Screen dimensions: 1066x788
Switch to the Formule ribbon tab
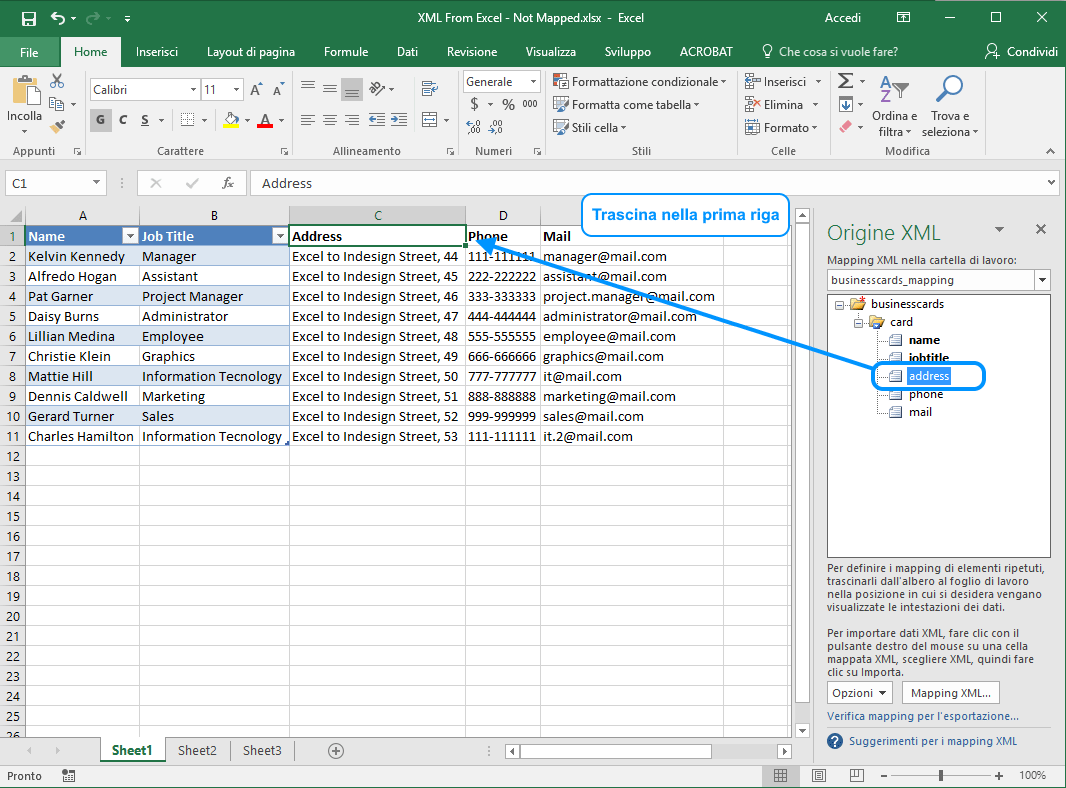click(x=346, y=51)
